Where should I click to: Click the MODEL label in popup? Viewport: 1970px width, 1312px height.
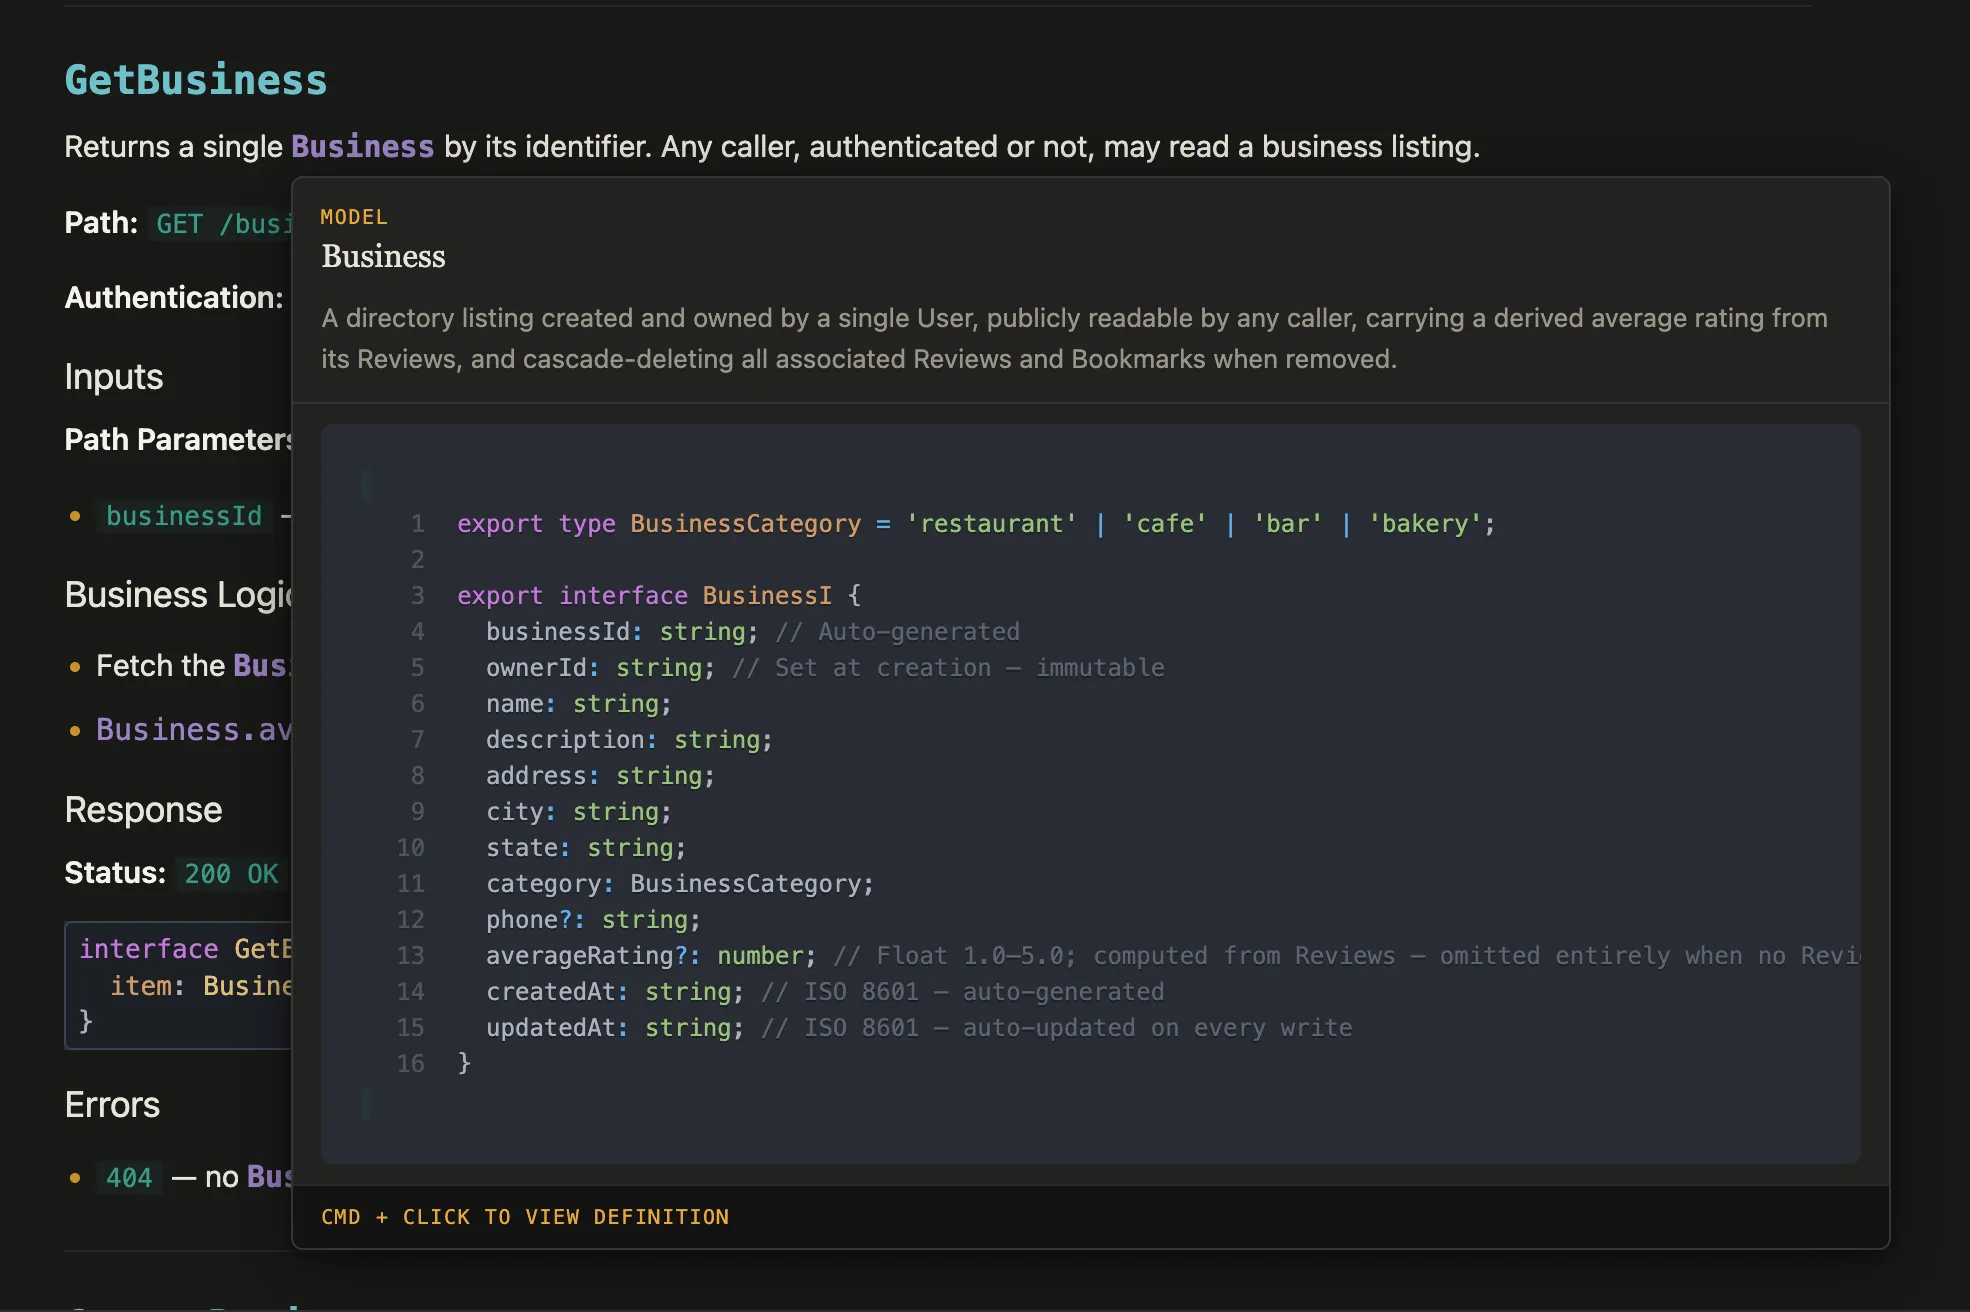point(354,217)
